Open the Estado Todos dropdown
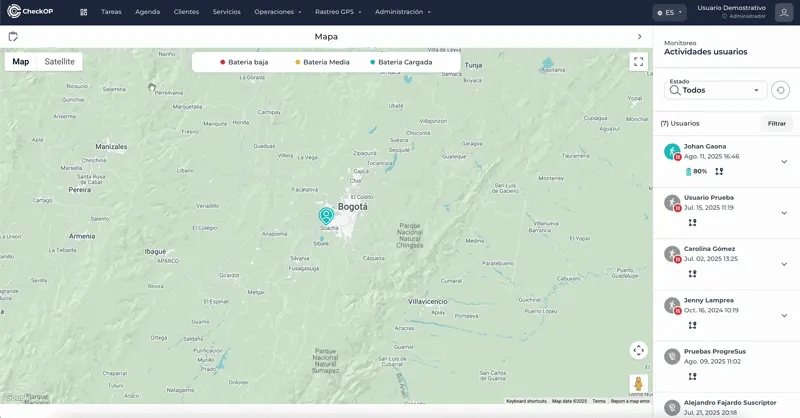Screen dimensions: 800x418 point(716,90)
